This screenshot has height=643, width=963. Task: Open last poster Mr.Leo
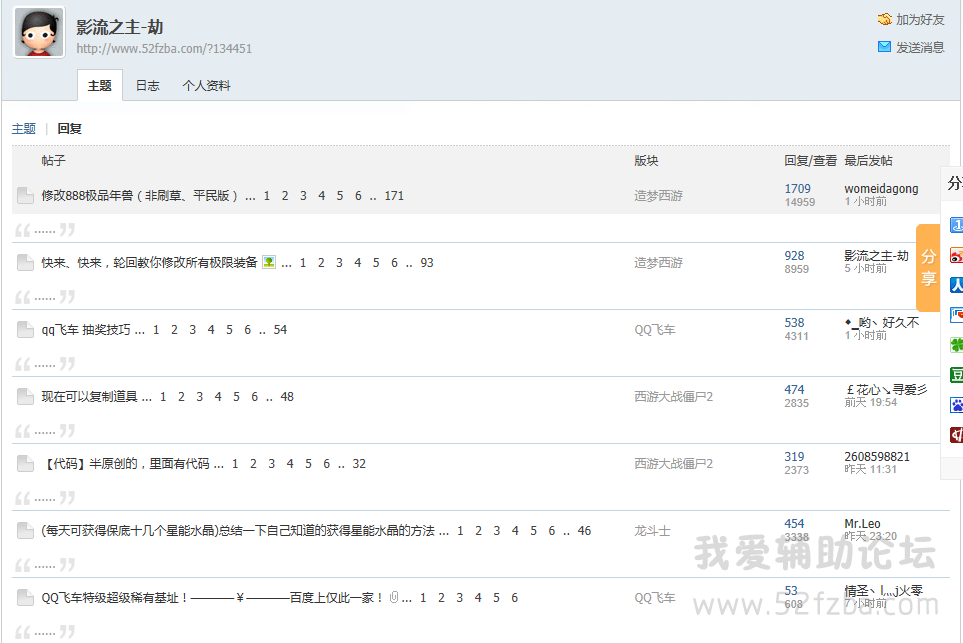coord(862,523)
